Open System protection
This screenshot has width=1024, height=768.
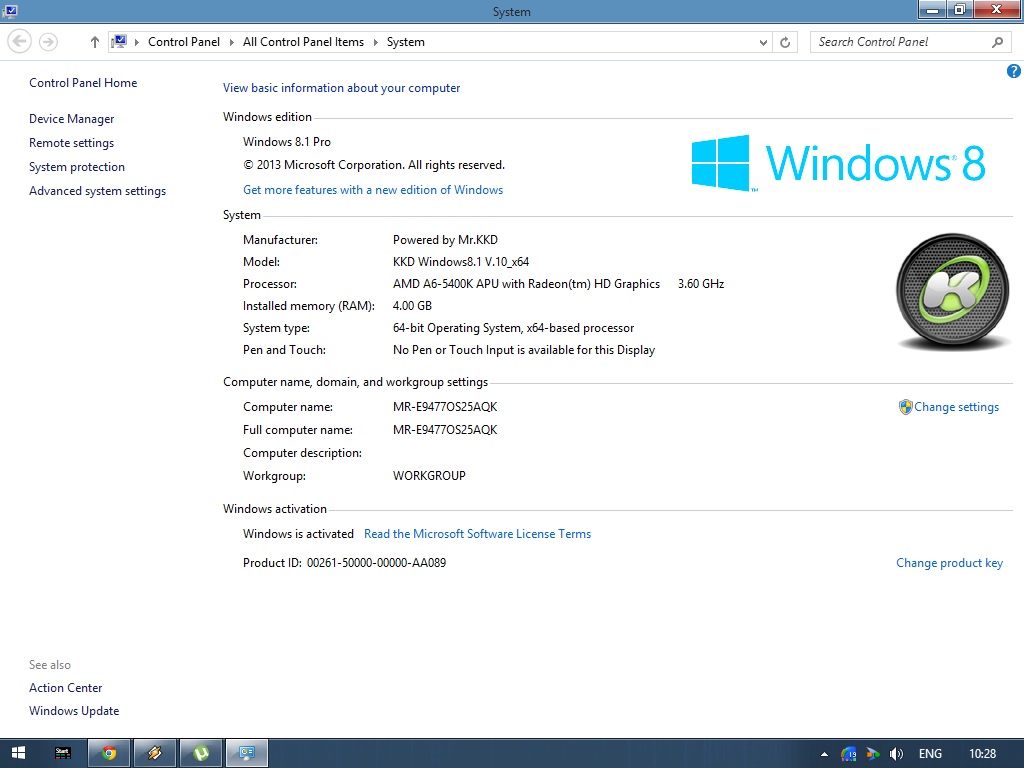76,167
